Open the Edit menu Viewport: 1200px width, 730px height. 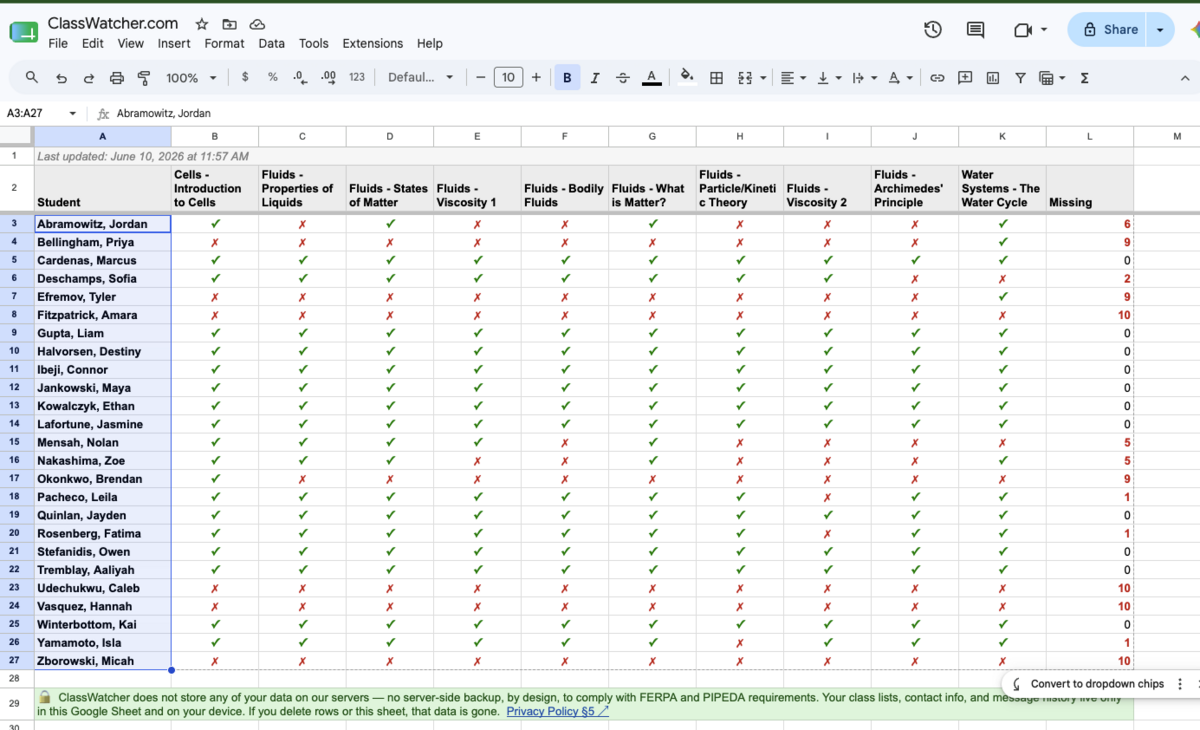tap(93, 43)
